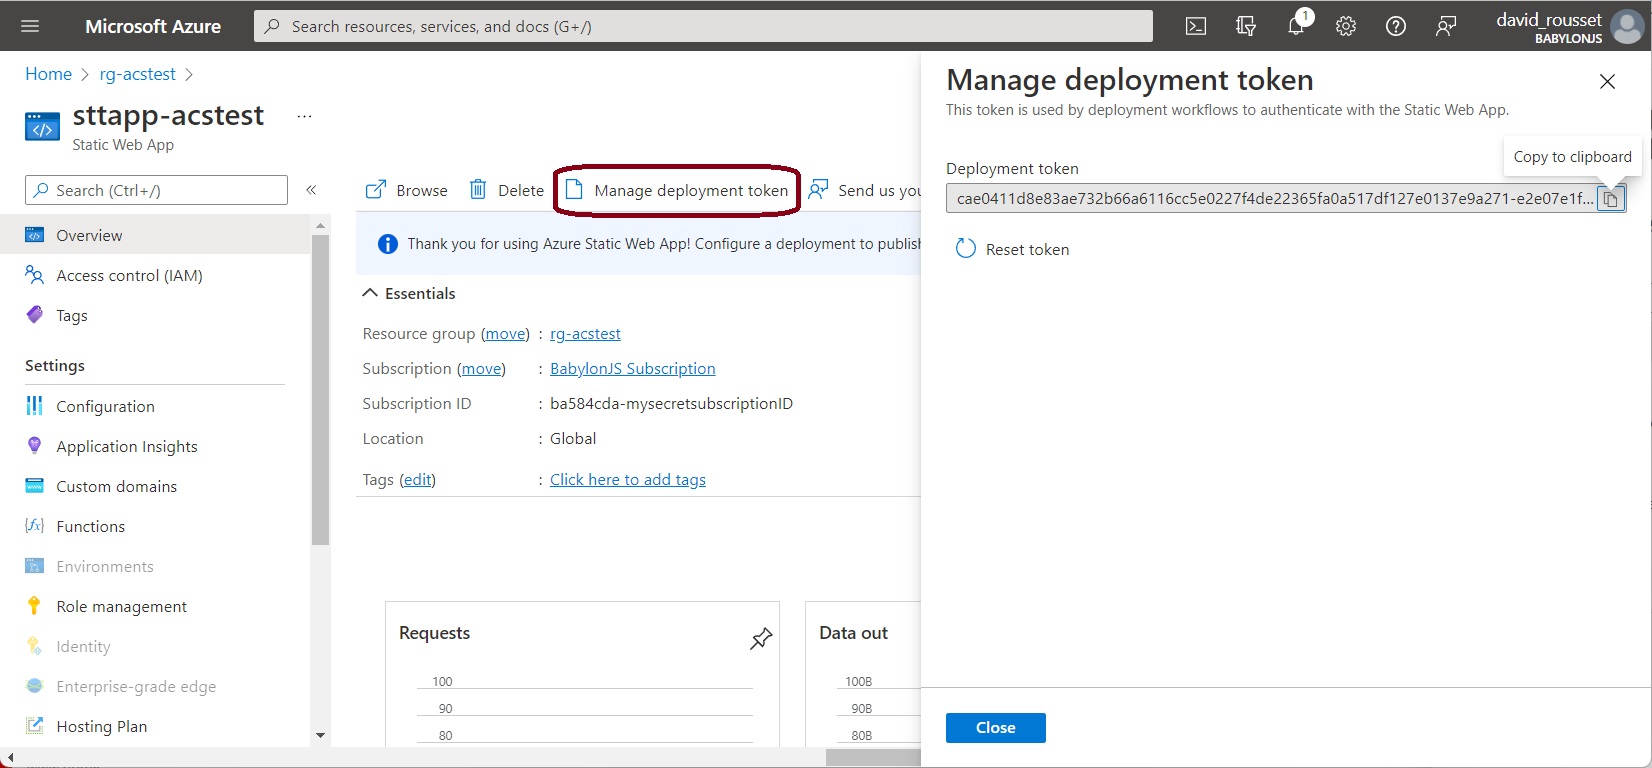Screen dimensions: 1652x768
Task: Open the more options ellipsis beside sttapp-acstest
Action: tap(305, 116)
